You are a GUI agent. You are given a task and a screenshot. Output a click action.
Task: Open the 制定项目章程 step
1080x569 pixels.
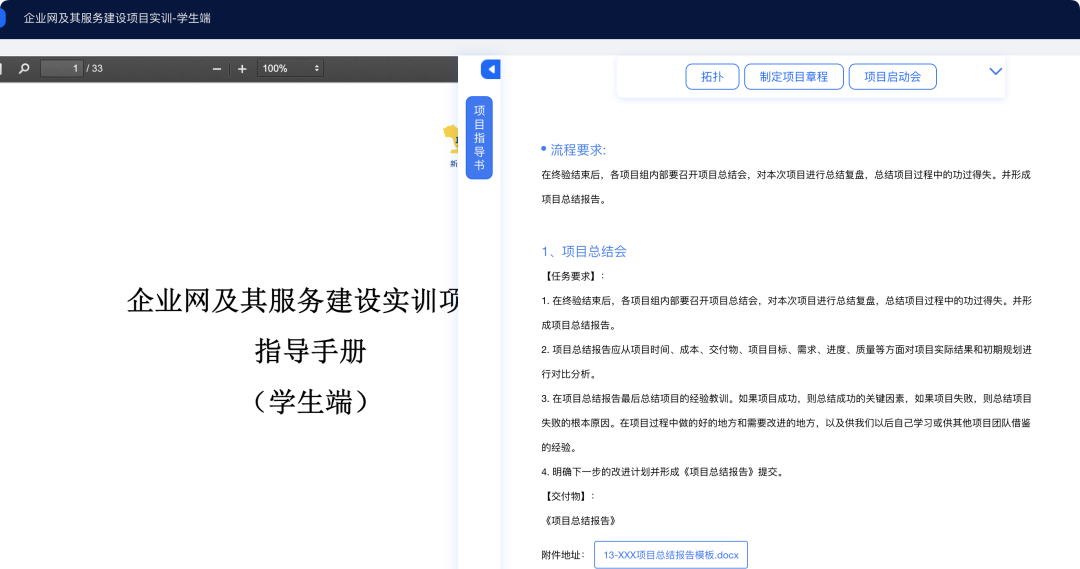(x=793, y=76)
